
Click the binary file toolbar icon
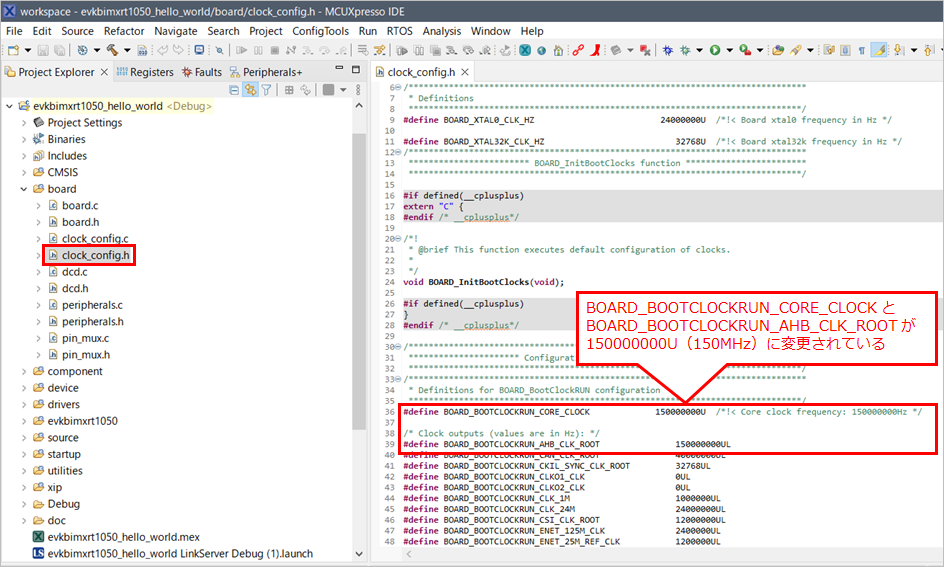tap(142, 51)
